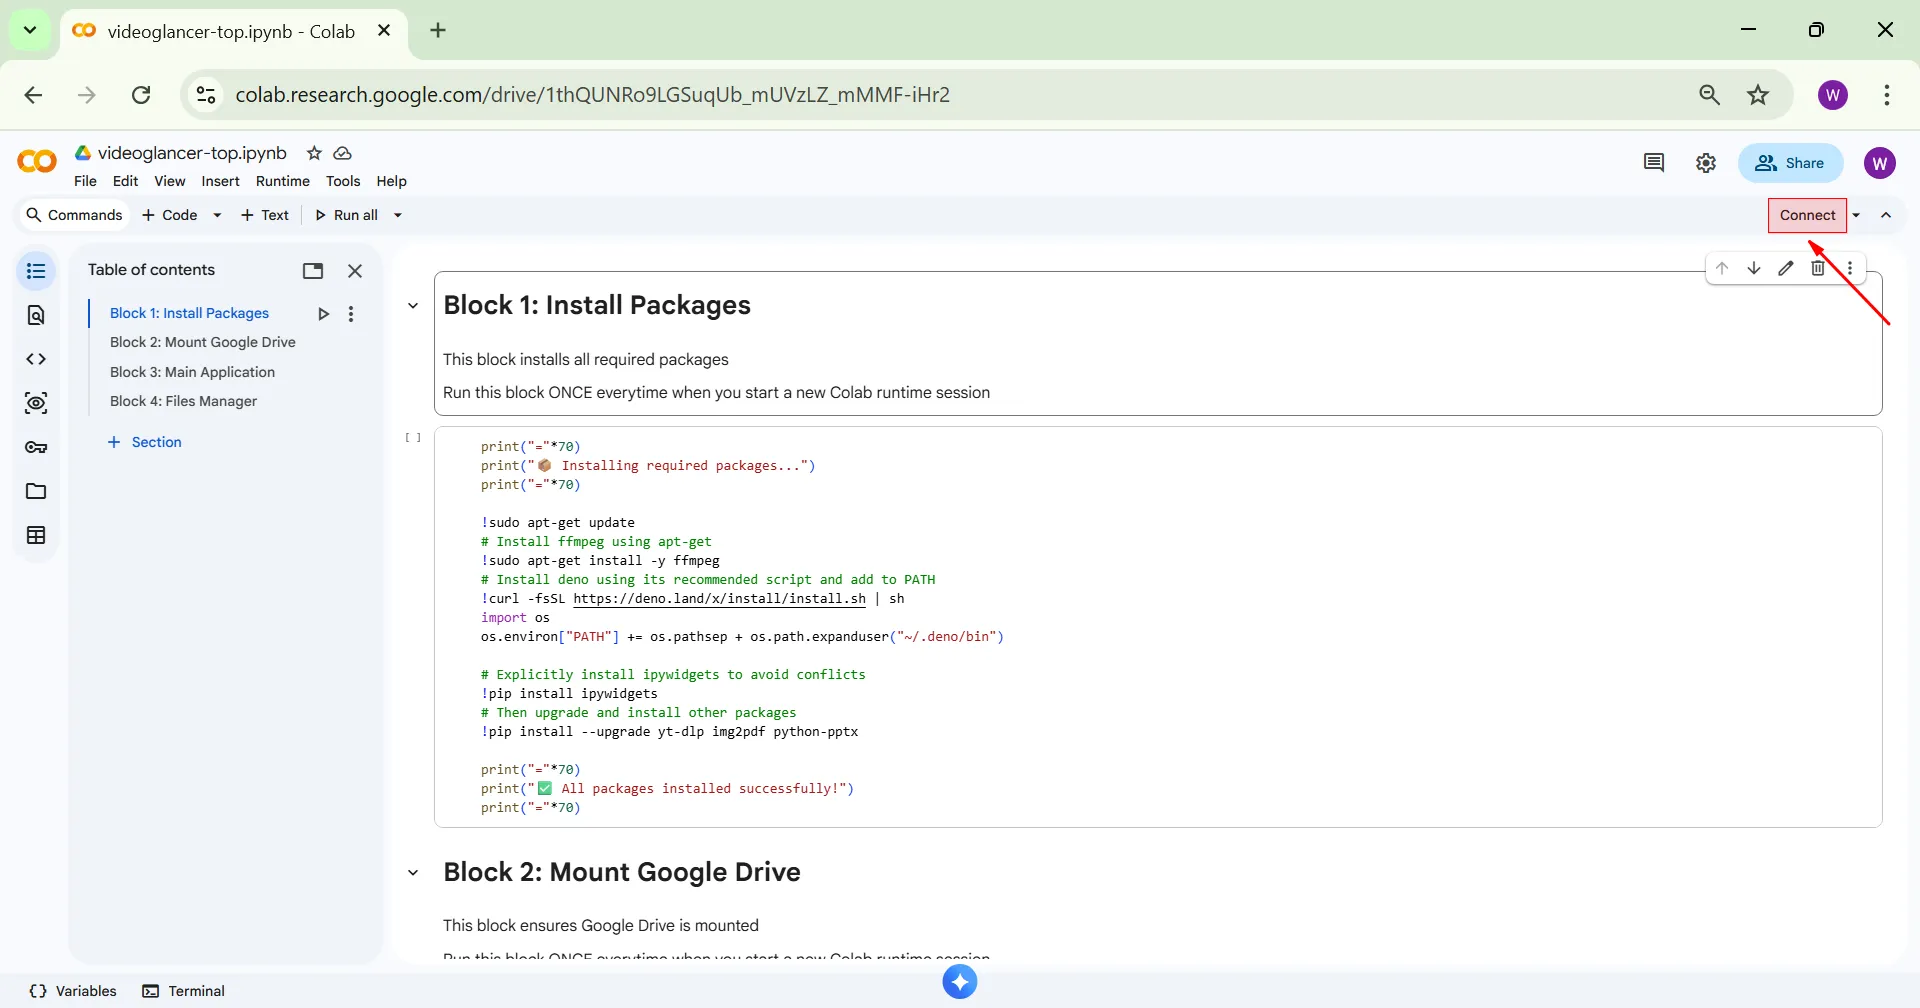Click the W account avatar in Colab header
The height and width of the screenshot is (1008, 1920).
pyautogui.click(x=1880, y=163)
